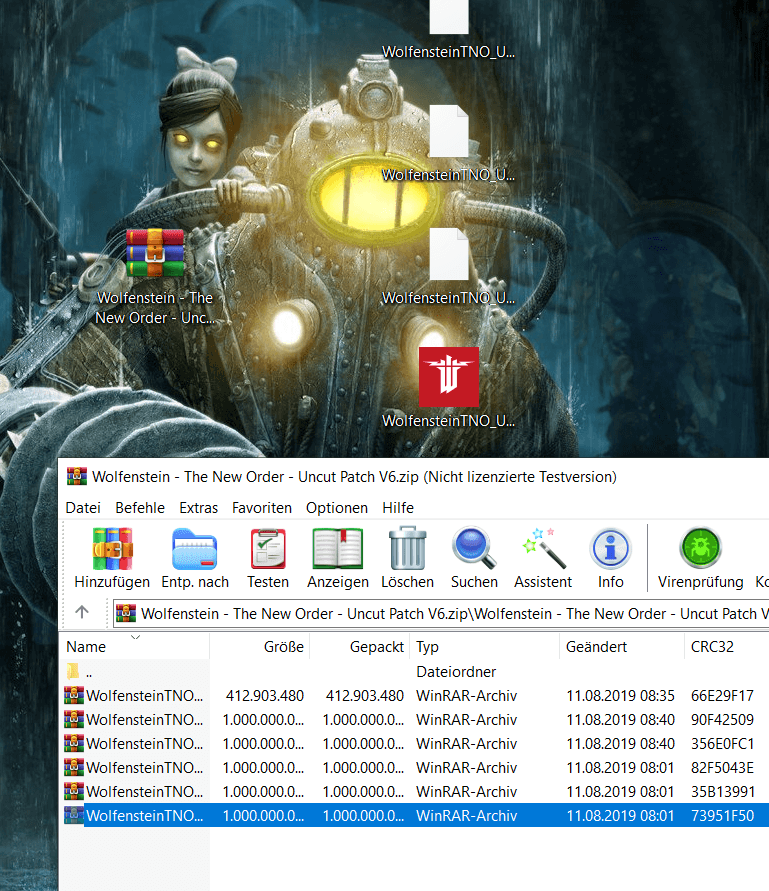Select the file with CRC32 66E29F17
The image size is (769, 891).
coord(413,696)
